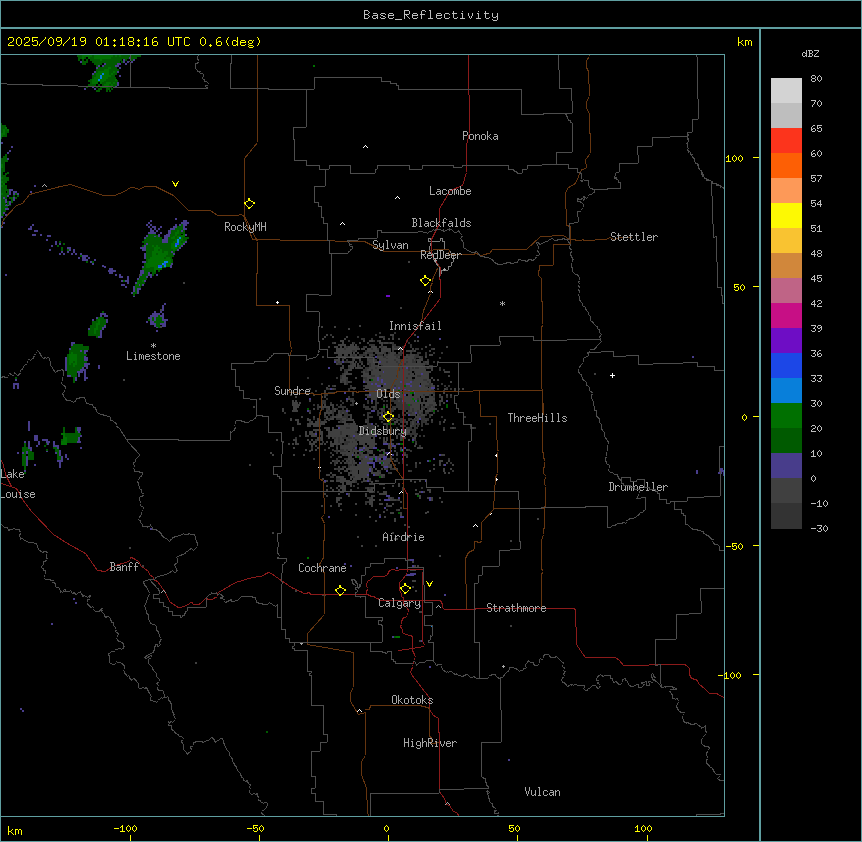
Task: Click the UTC timestamp in the header
Action: pyautogui.click(x=134, y=42)
